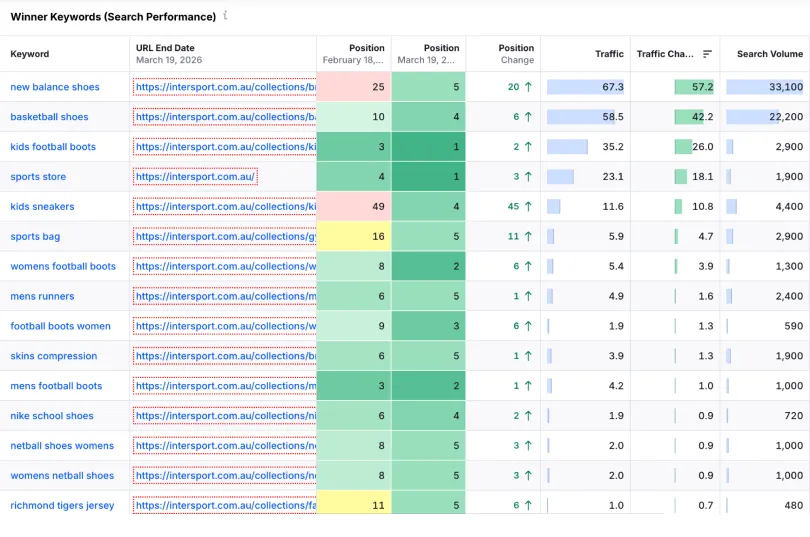The width and height of the screenshot is (810, 537).
Task: Open the 'kids football boots' keyword link
Action: click(x=53, y=147)
